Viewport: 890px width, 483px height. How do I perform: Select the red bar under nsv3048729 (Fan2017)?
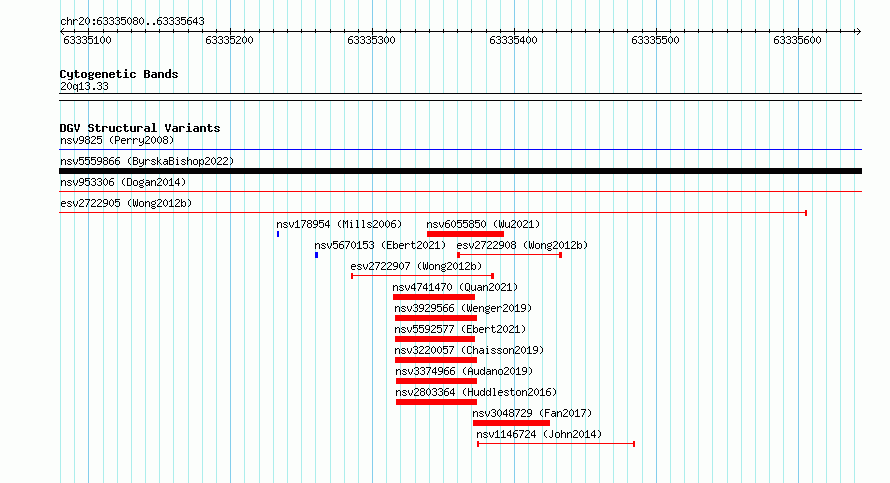(511, 423)
